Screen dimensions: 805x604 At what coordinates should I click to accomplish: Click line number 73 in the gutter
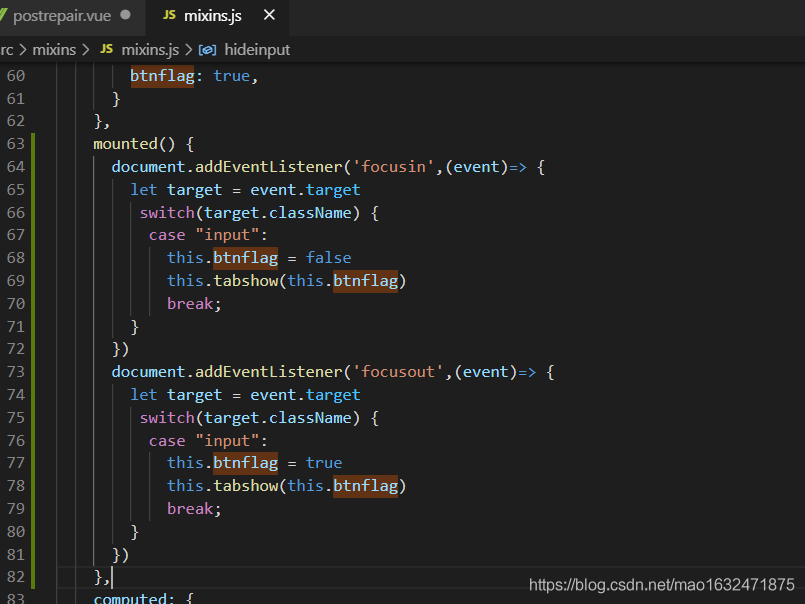(x=15, y=372)
